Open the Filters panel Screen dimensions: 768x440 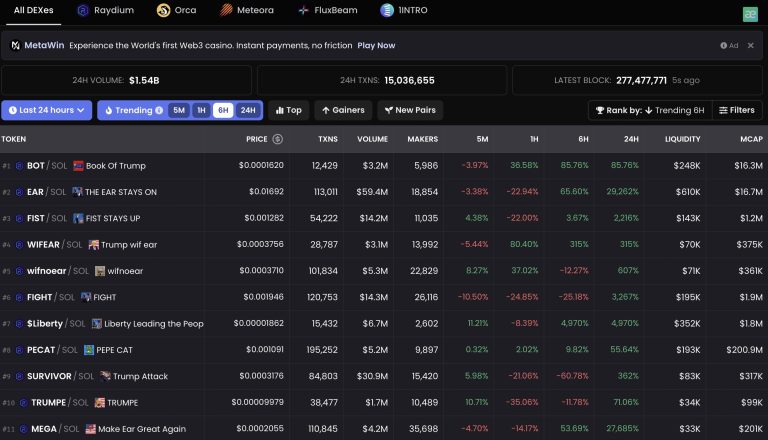pyautogui.click(x=737, y=110)
